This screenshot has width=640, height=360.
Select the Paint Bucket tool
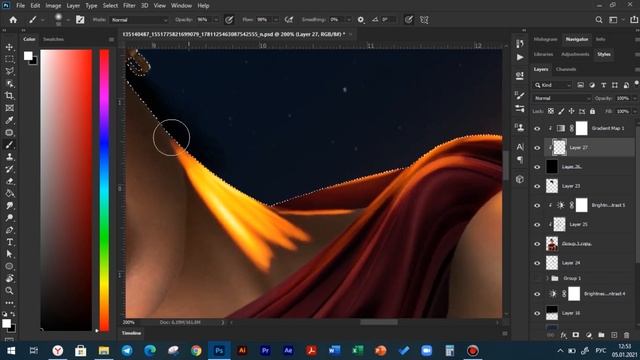pyautogui.click(x=9, y=193)
